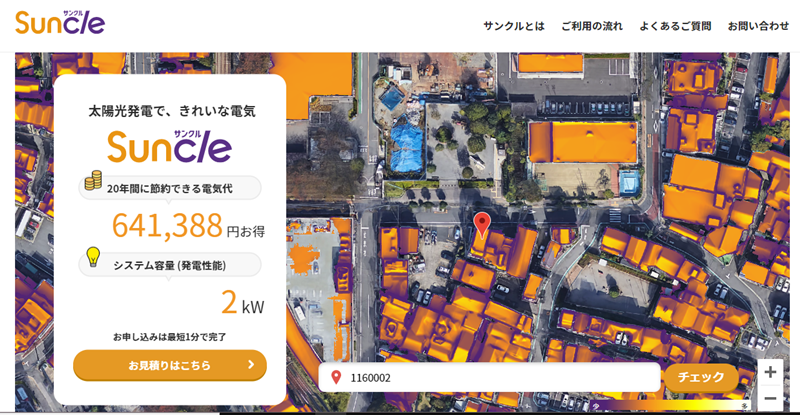Focus the postal code field showing 1160002
The width and height of the screenshot is (800, 415).
pyautogui.click(x=489, y=378)
